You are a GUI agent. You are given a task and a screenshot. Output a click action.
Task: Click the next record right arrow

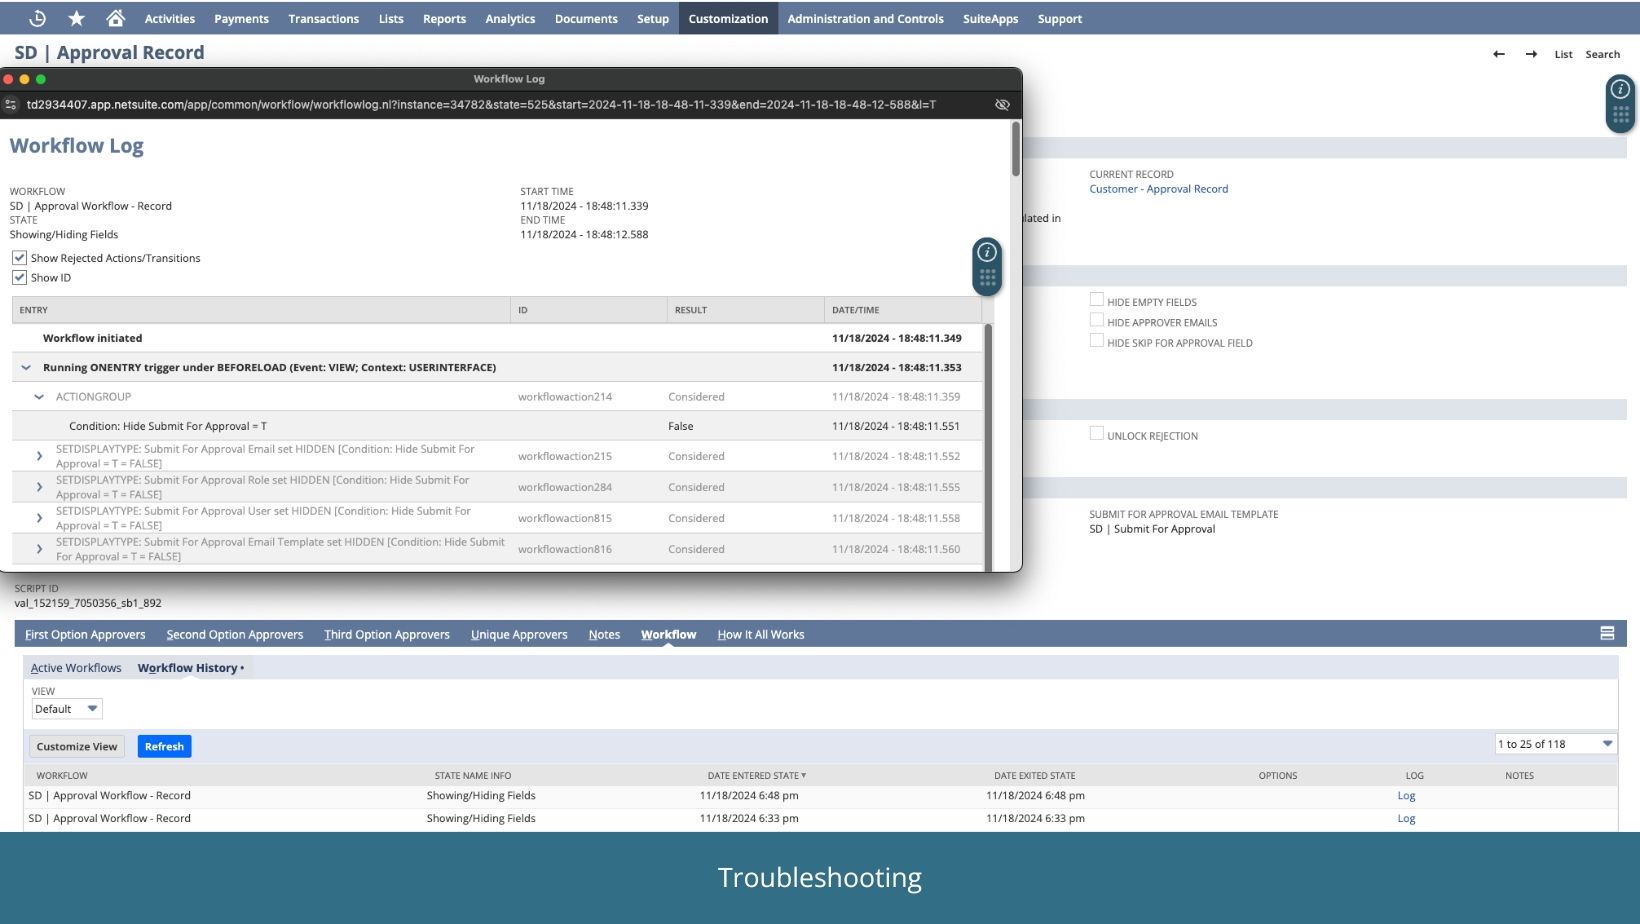point(1531,54)
